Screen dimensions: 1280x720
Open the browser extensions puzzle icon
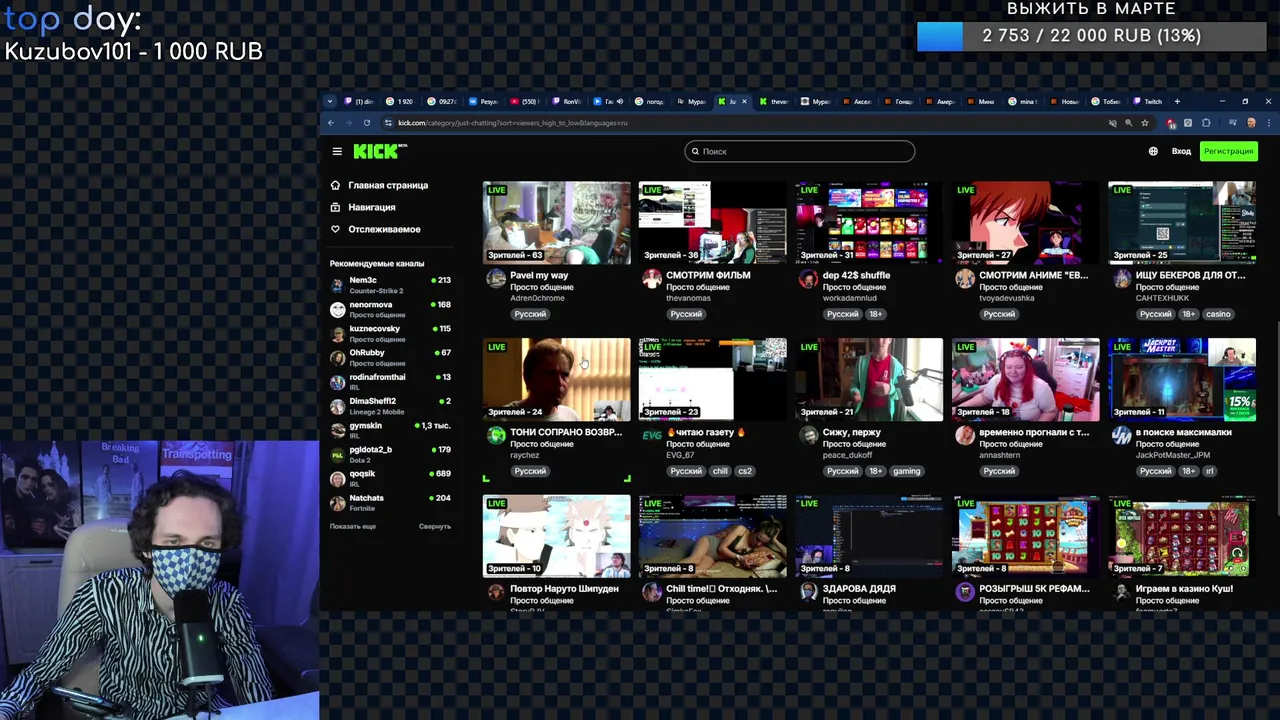click(1206, 123)
